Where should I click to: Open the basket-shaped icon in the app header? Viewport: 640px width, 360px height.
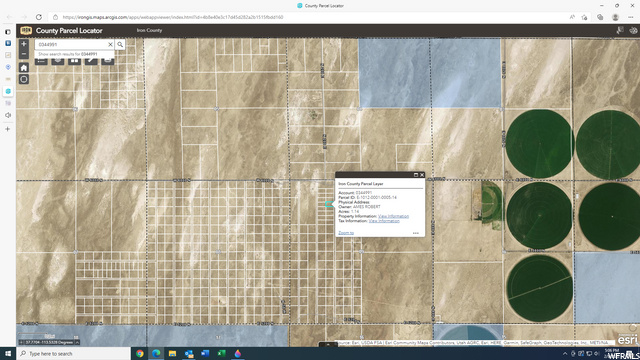point(633,31)
